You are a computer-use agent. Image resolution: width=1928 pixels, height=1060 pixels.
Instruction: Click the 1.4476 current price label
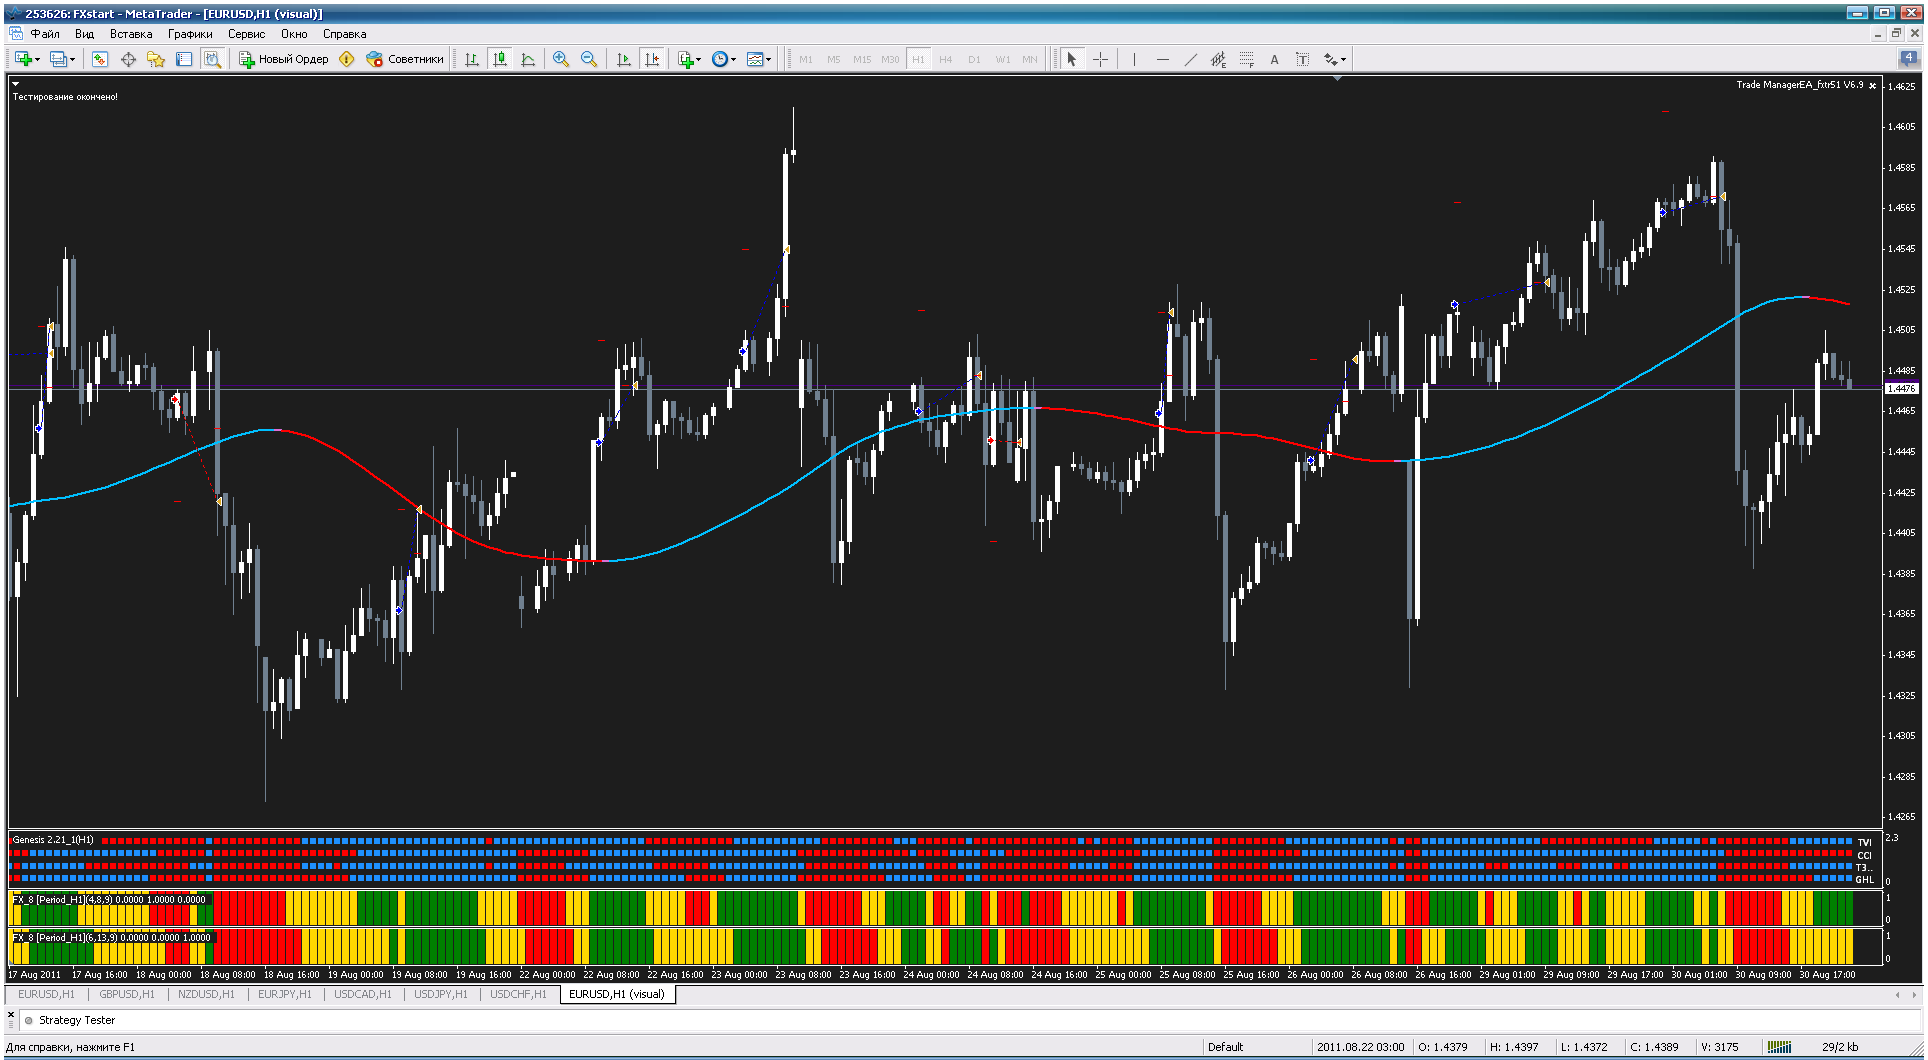tap(1901, 389)
